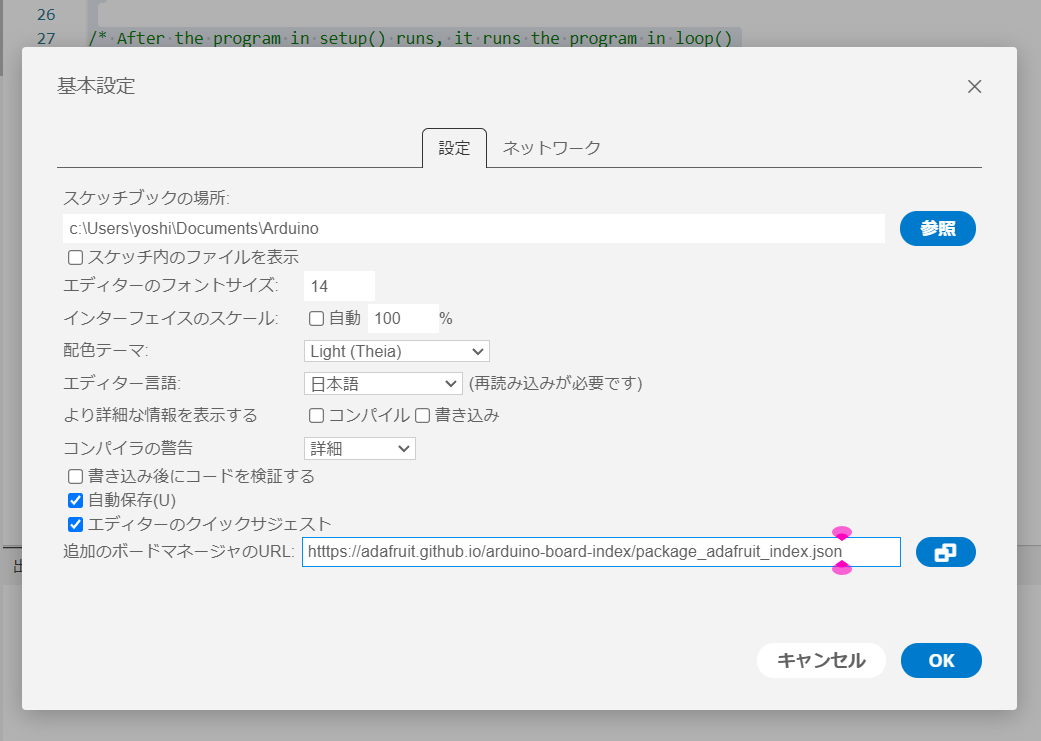This screenshot has height=741, width=1041.
Task: Open the コンパイラの警告 詳細 dropdown
Action: (x=360, y=449)
